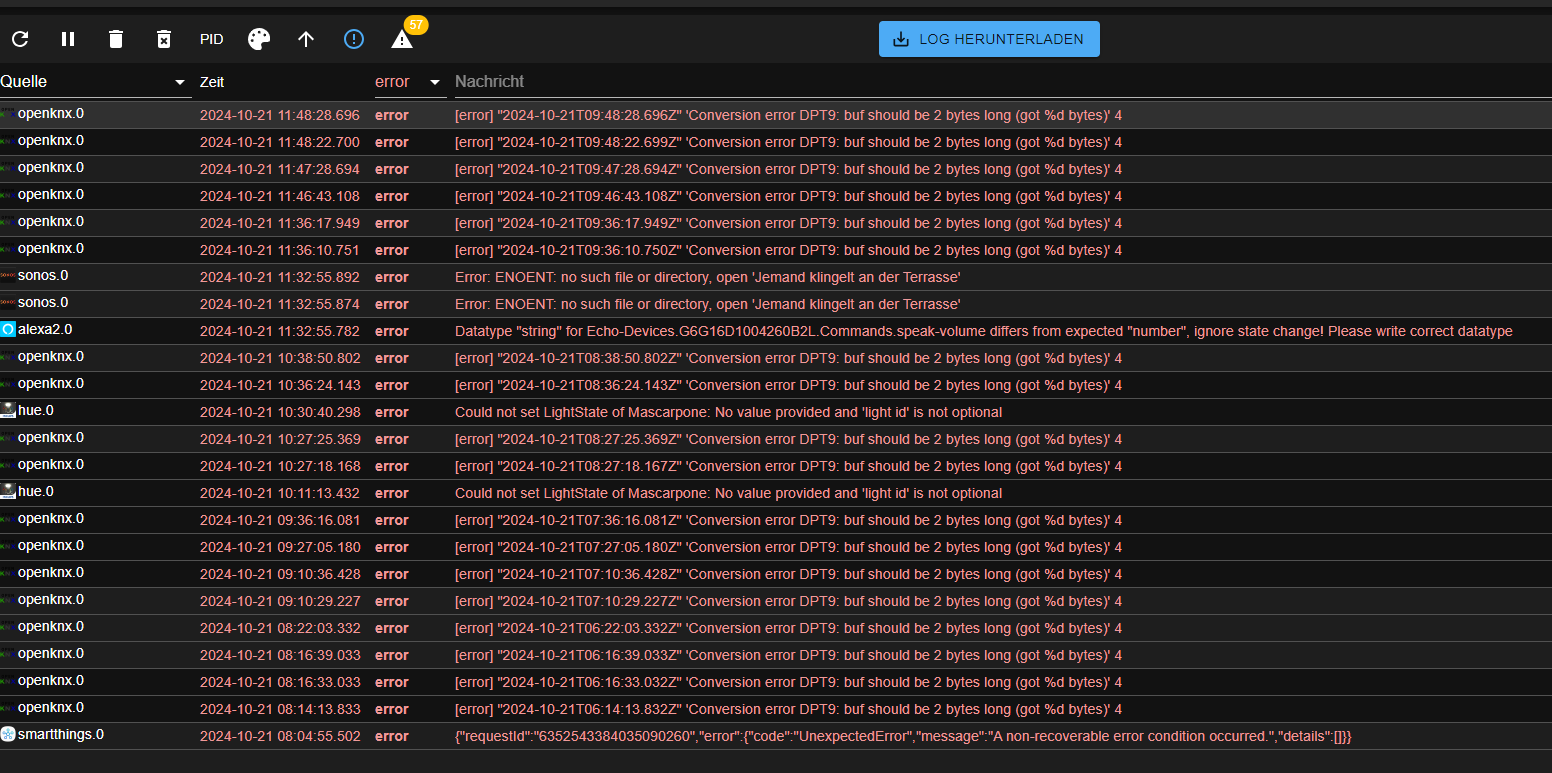
Task: Click the alexa2.0 adapter icon
Action: [x=8, y=329]
